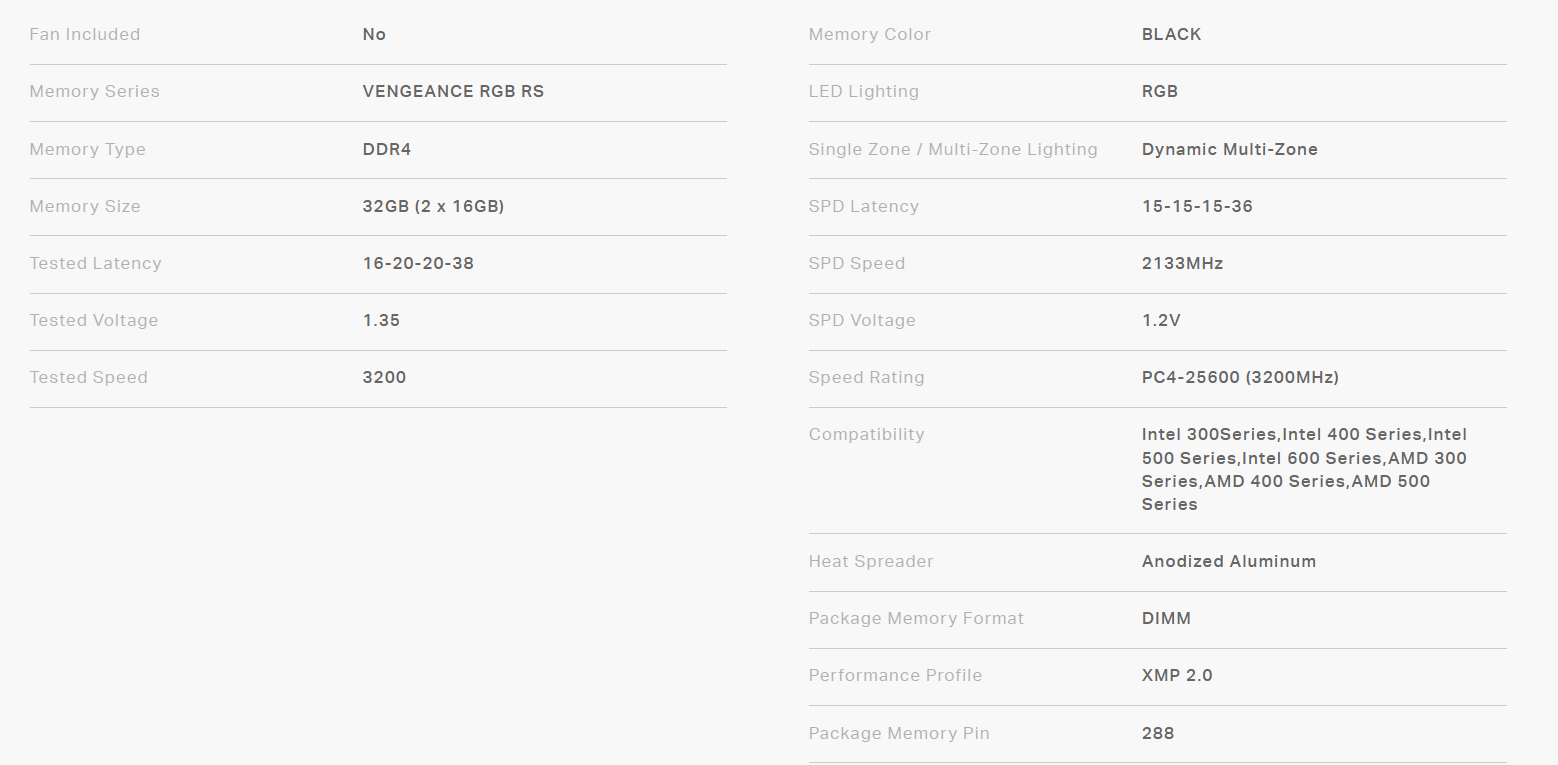This screenshot has height=765, width=1558.
Task: Click the PC4-25600 (3200MHz) speed rating
Action: tap(1240, 377)
